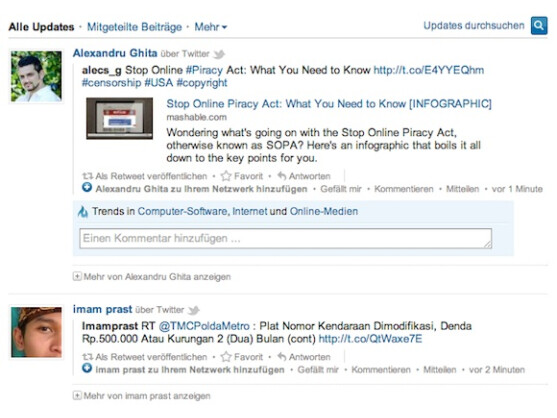Click Mitteilen on imam prast's post

coord(440,370)
